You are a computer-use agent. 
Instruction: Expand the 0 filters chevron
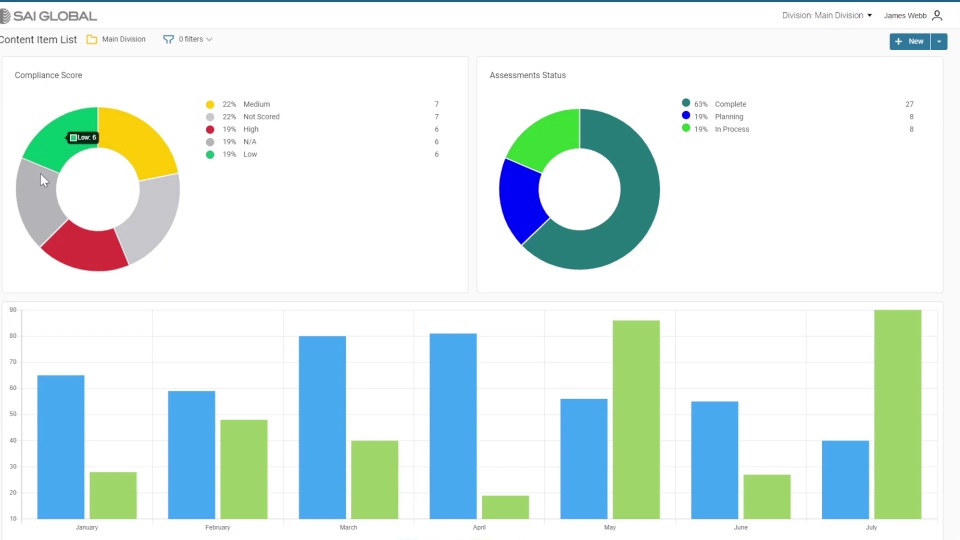(x=209, y=39)
